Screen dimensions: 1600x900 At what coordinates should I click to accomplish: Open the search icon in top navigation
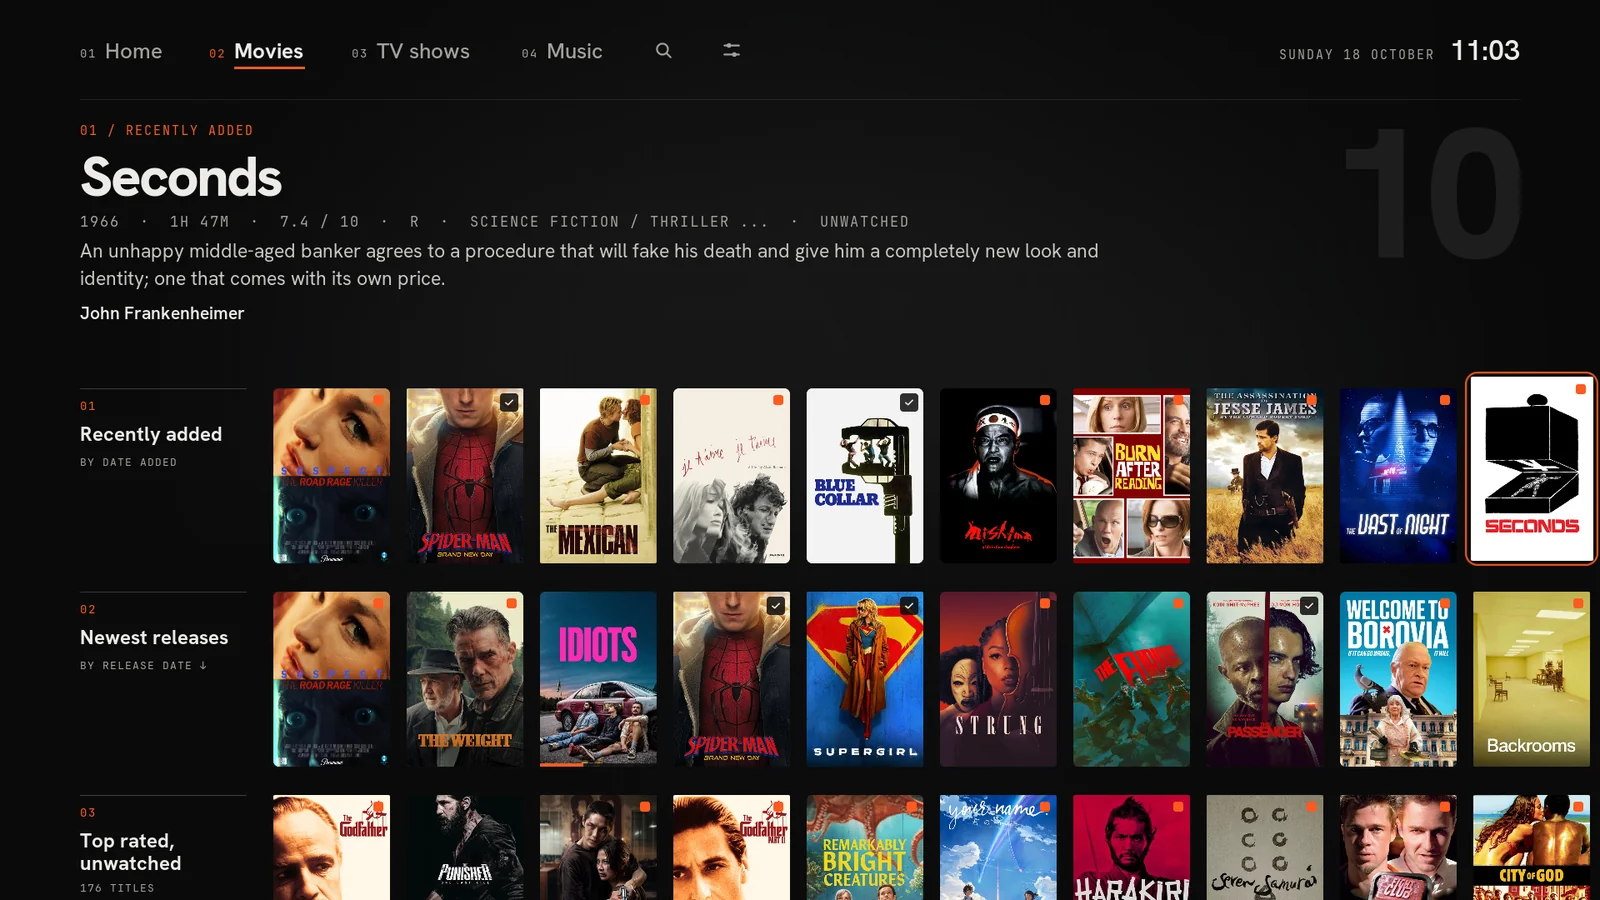click(x=663, y=51)
